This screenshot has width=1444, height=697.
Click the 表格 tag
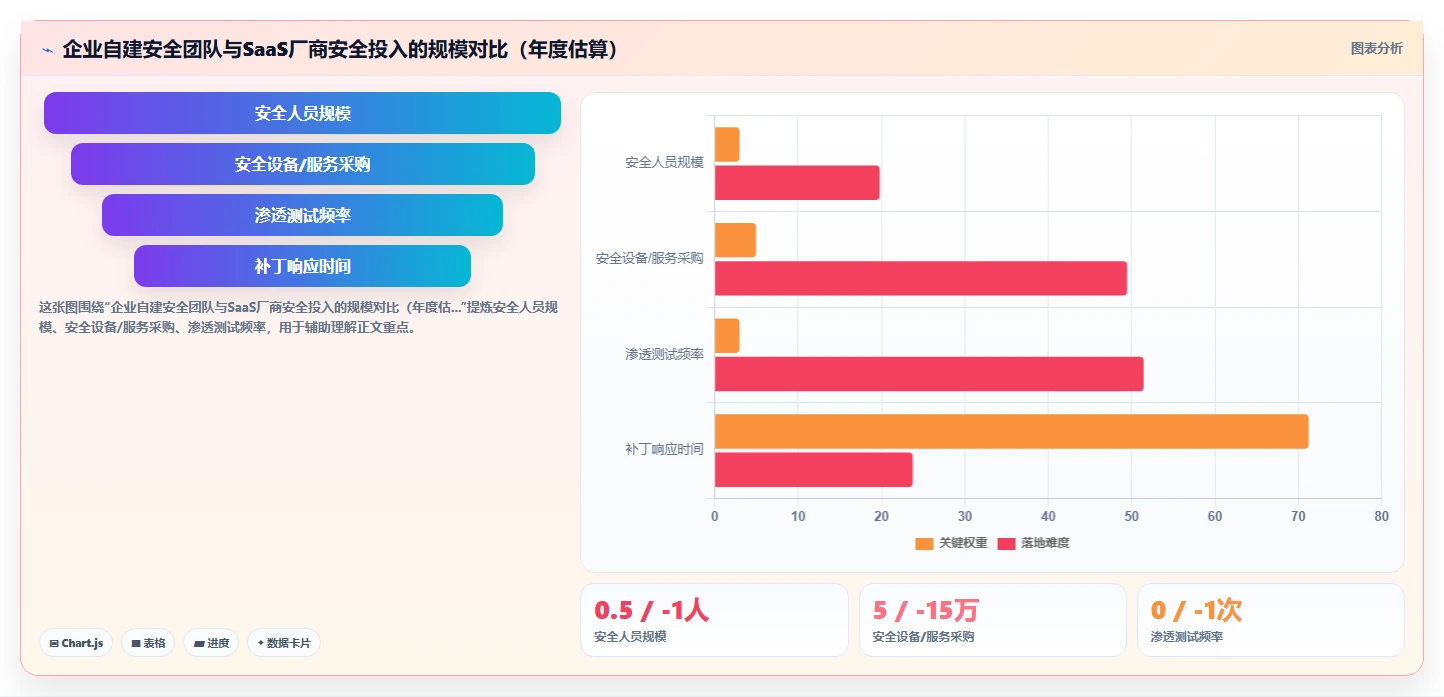click(148, 643)
